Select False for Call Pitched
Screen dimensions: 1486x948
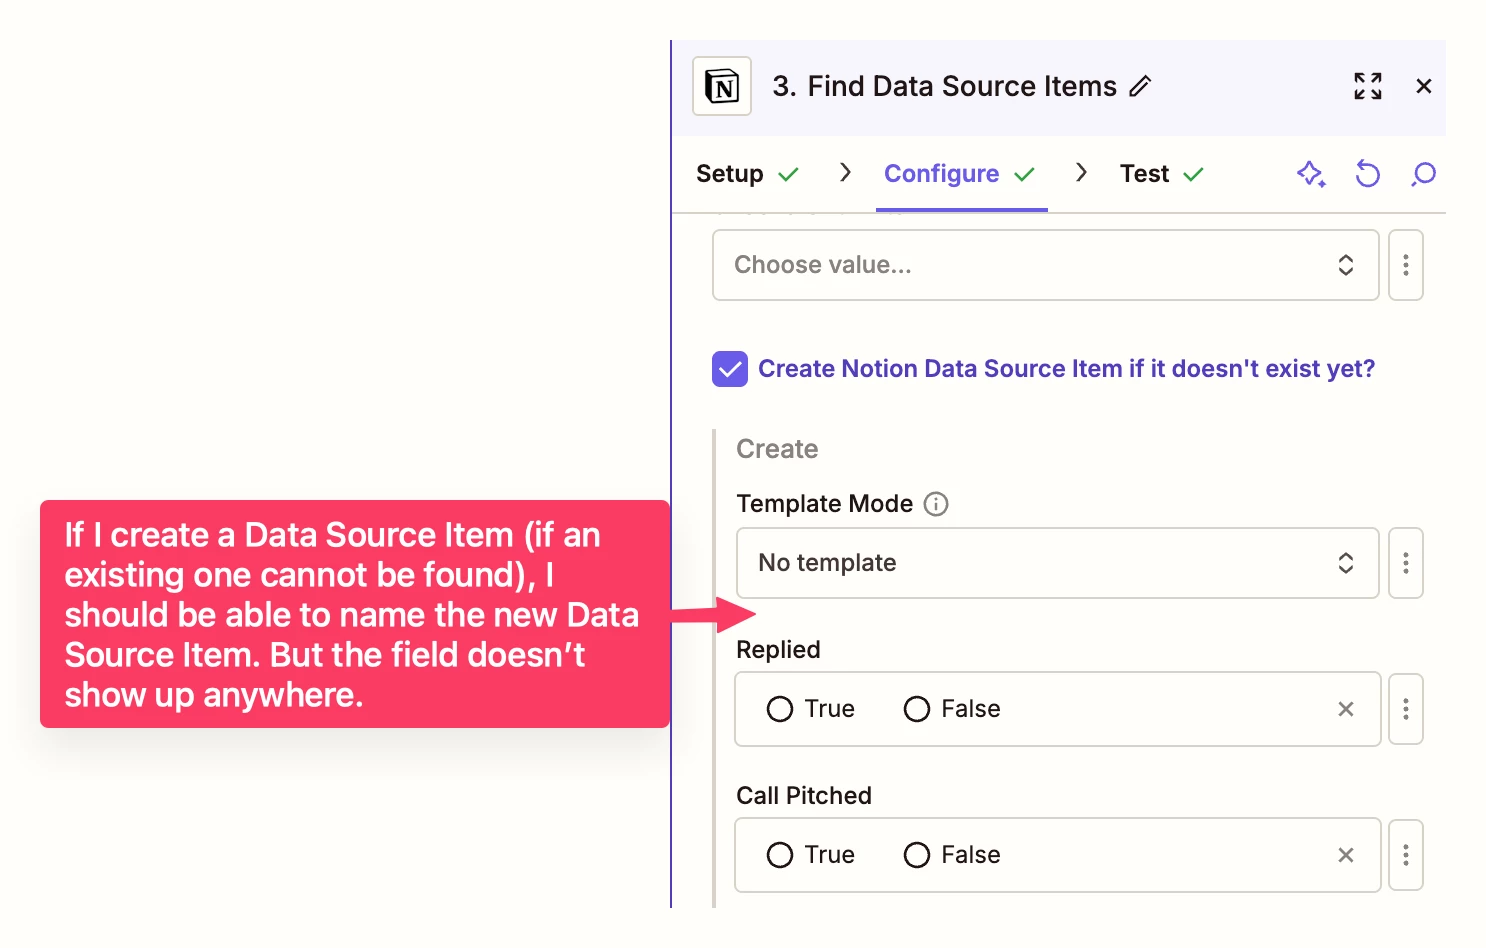[917, 855]
